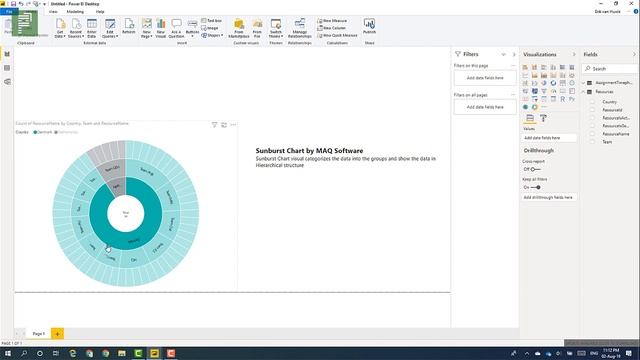Switch to Report view in left sidebar
640x360 pixels.
click(7, 54)
